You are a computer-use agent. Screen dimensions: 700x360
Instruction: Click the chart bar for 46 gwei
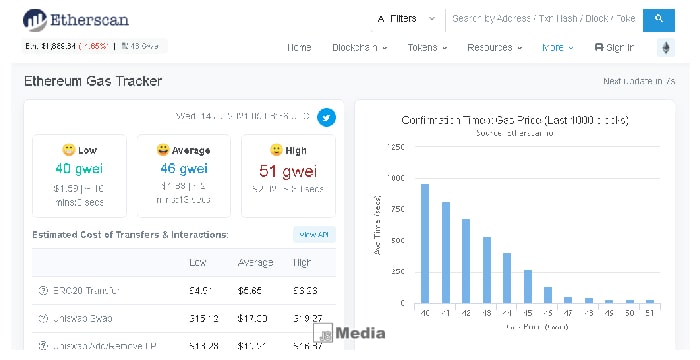(x=548, y=295)
